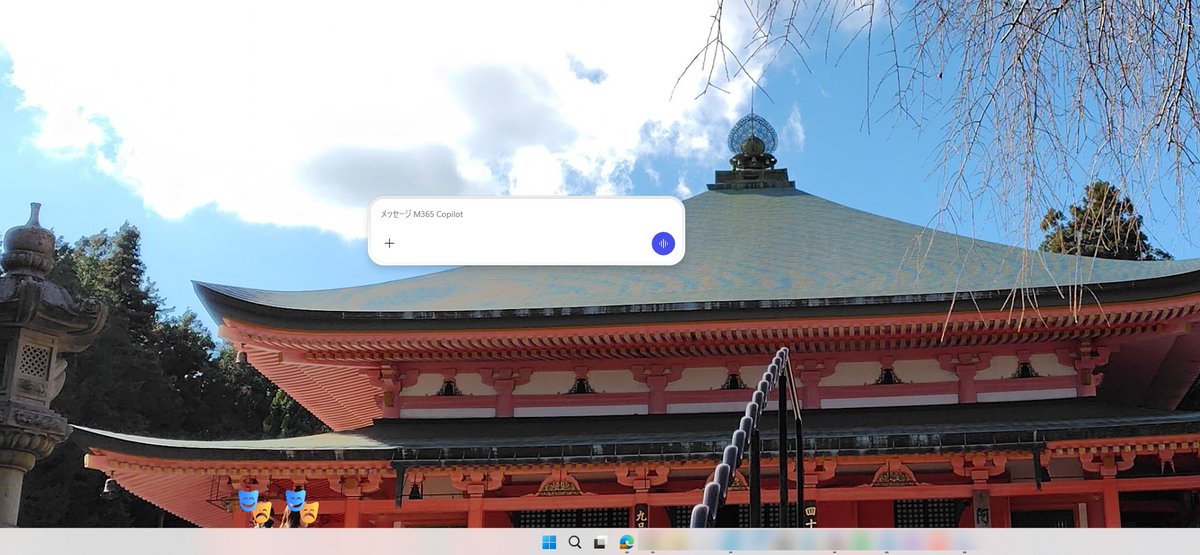
Task: Open taskbar Search magnifier
Action: click(x=575, y=542)
